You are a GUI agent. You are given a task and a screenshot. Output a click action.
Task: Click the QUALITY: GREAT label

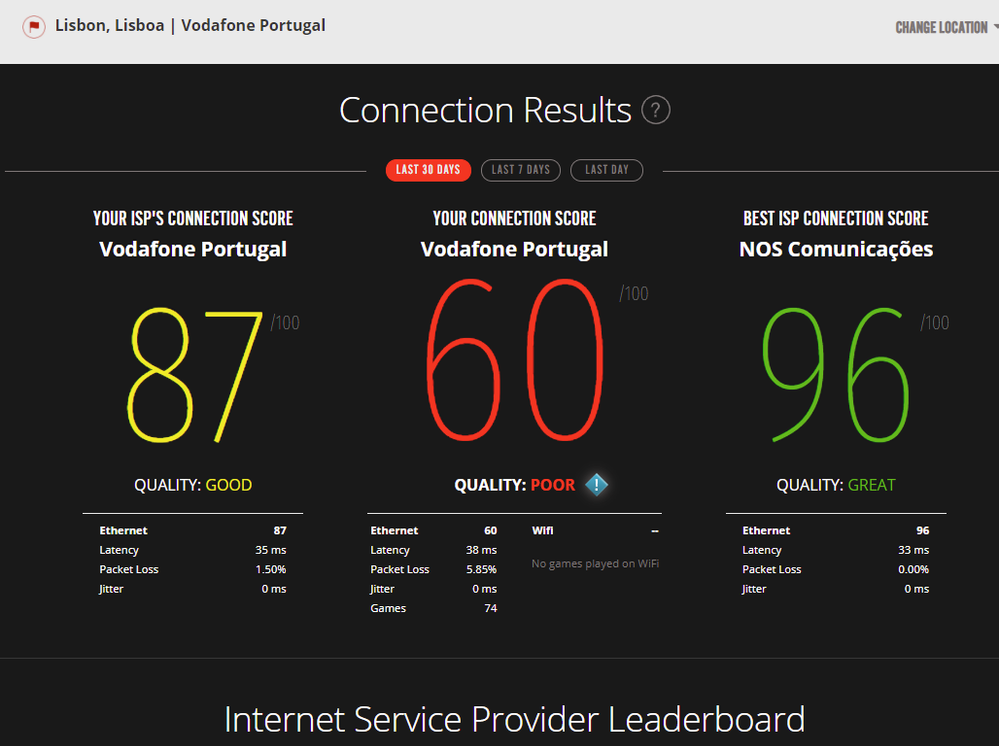click(836, 485)
